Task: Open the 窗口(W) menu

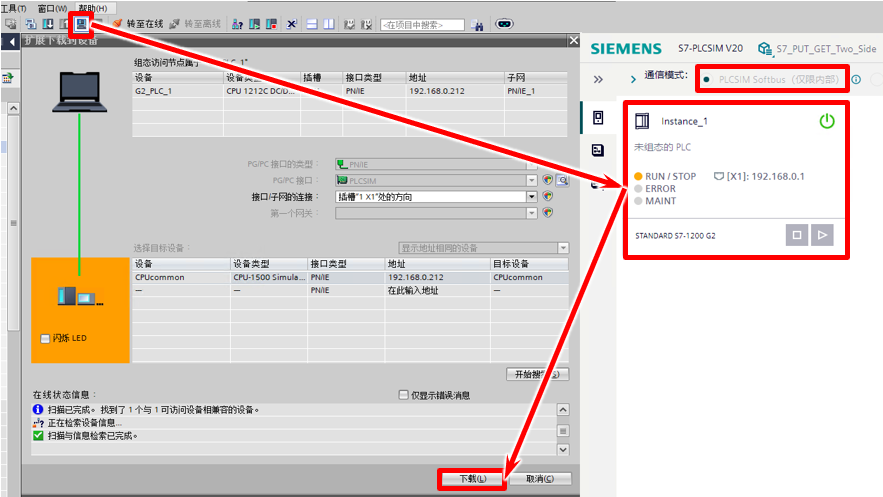Action: pos(52,8)
